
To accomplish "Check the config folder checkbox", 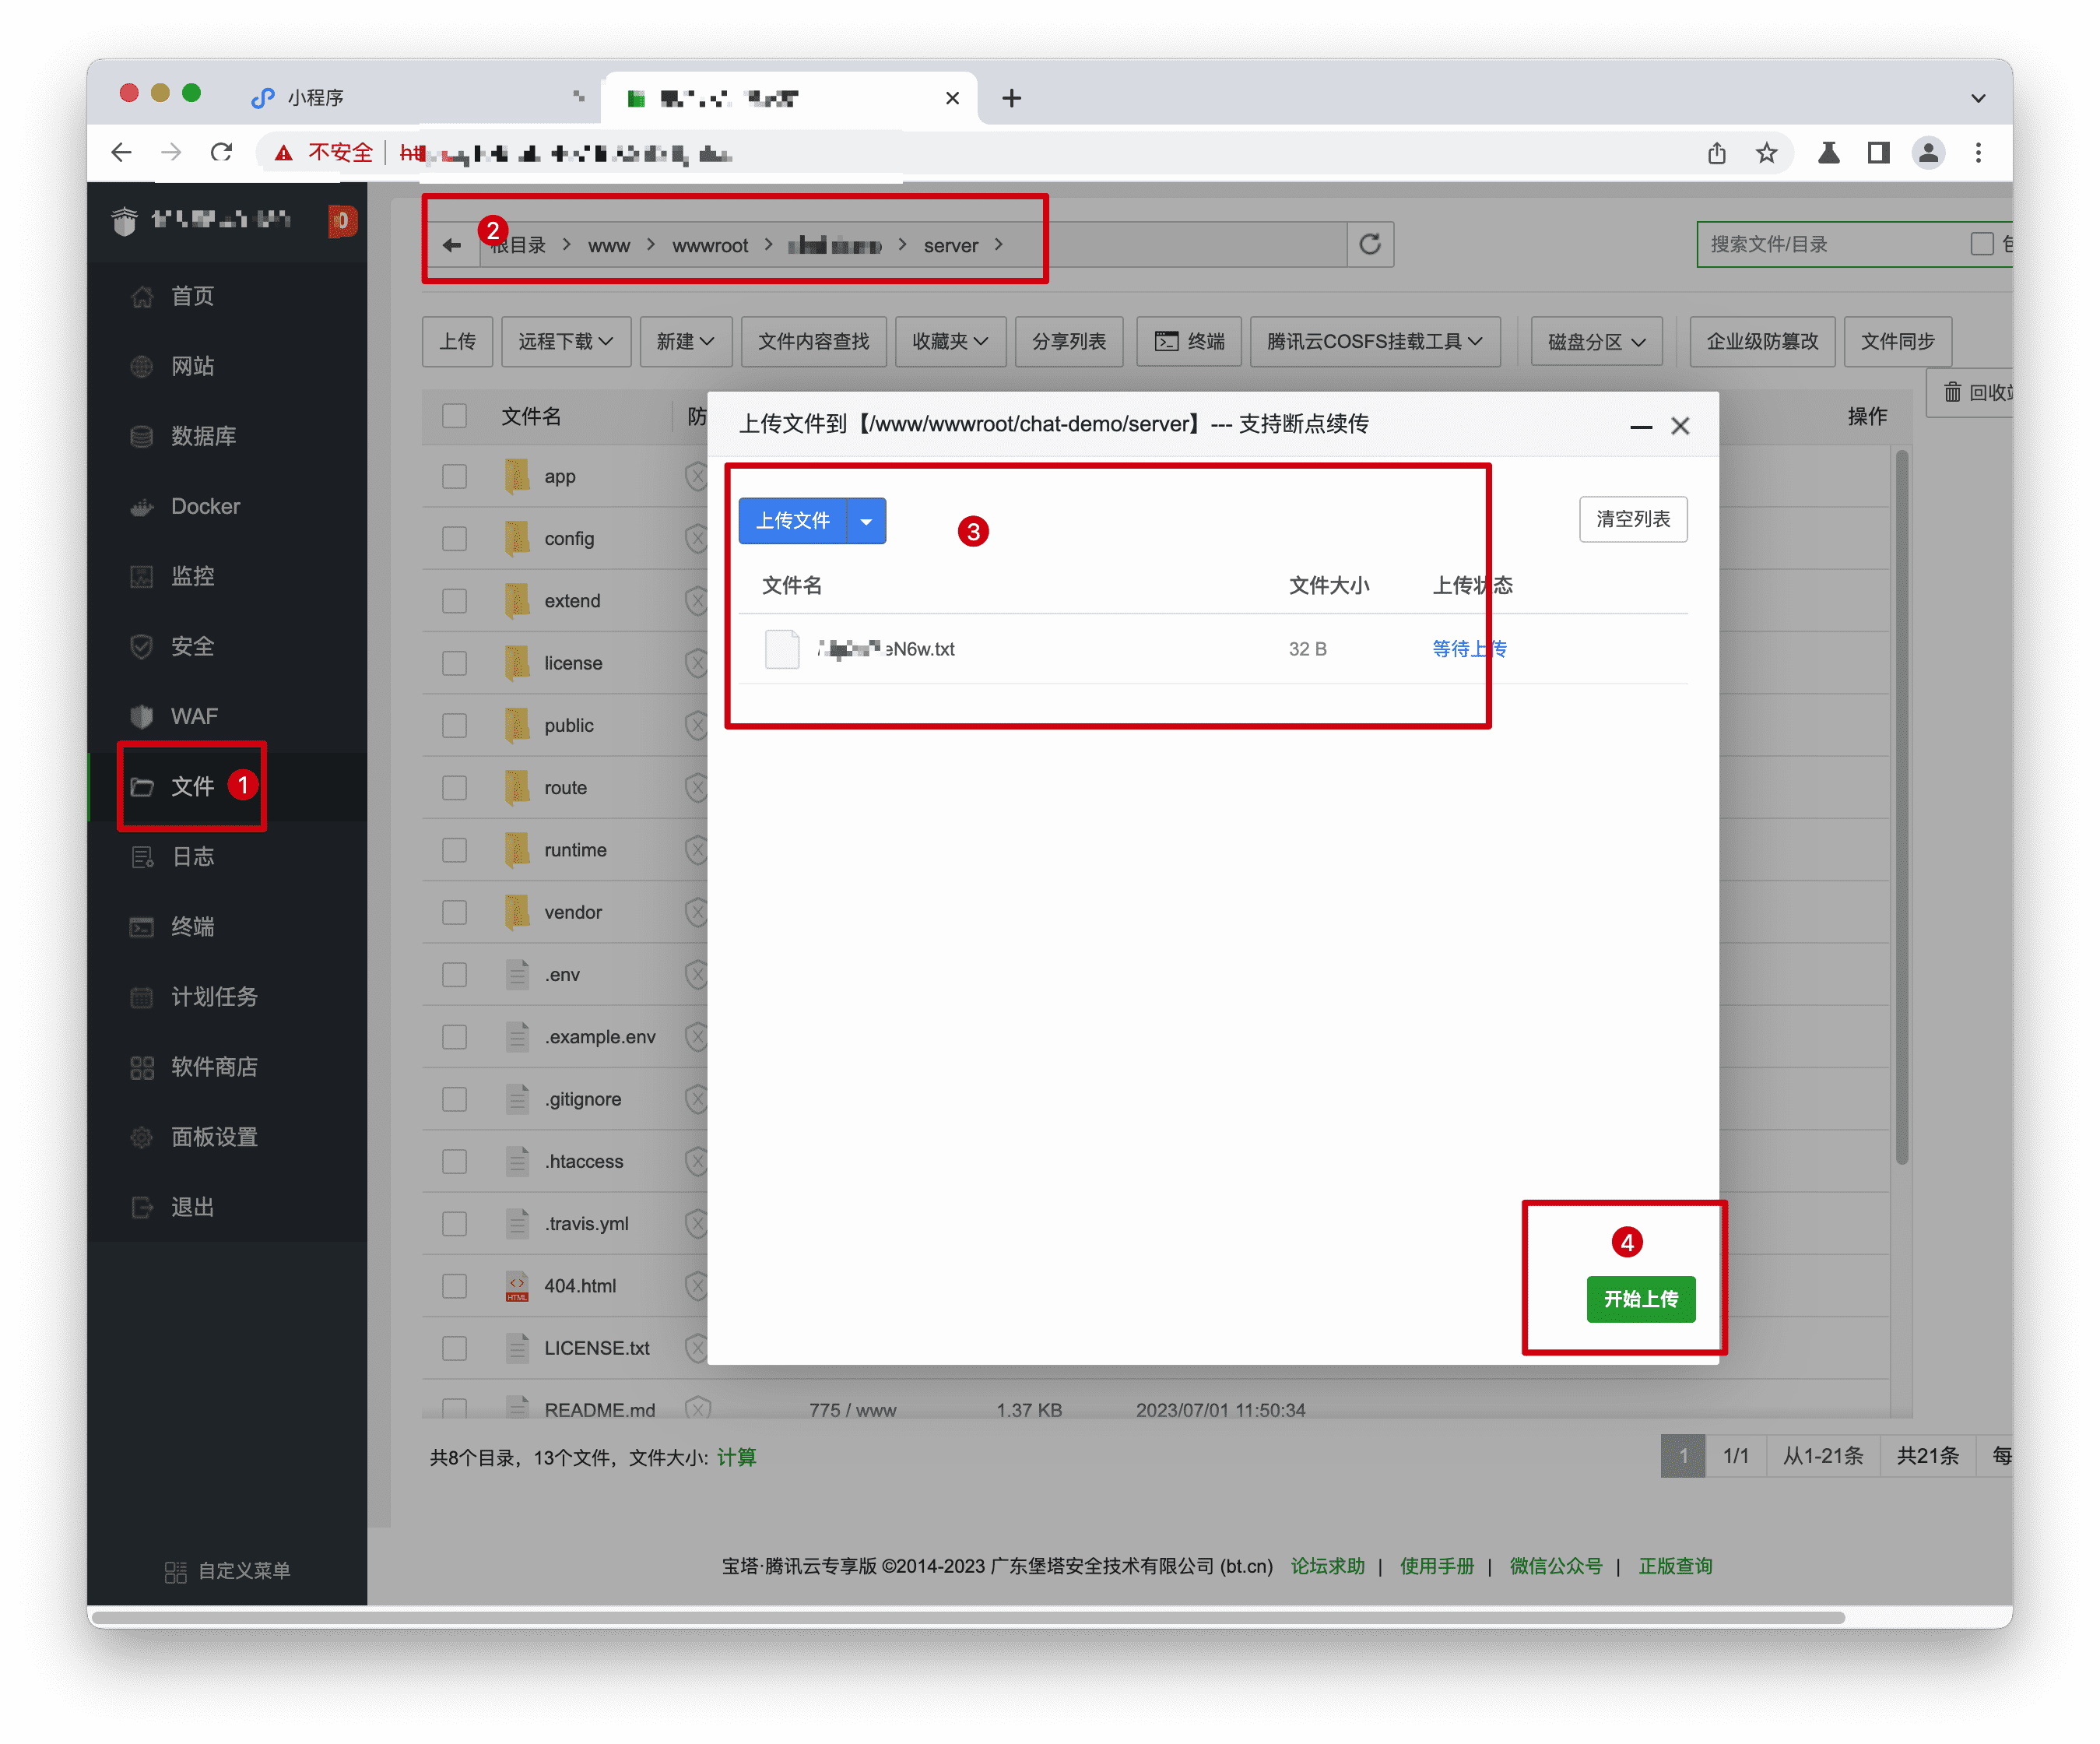I will 455,538.
